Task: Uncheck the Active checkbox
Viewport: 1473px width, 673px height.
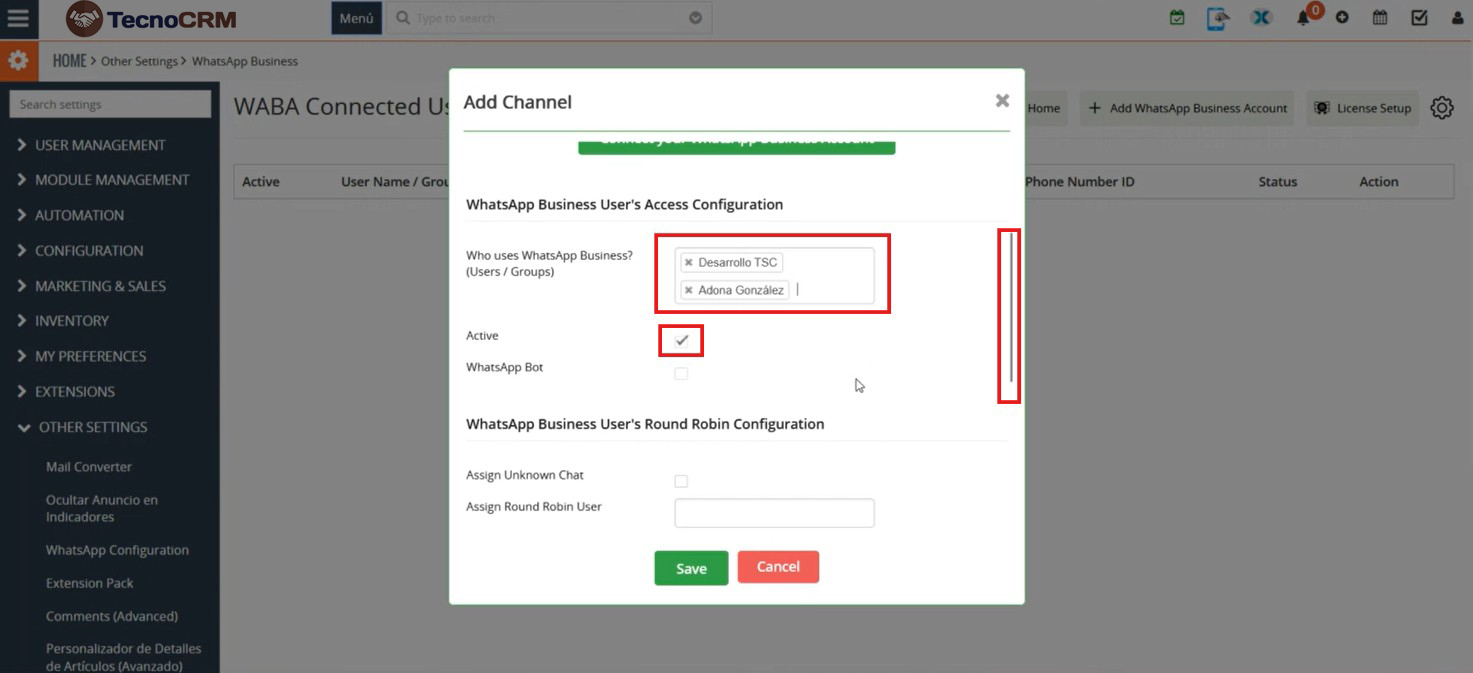Action: click(681, 341)
